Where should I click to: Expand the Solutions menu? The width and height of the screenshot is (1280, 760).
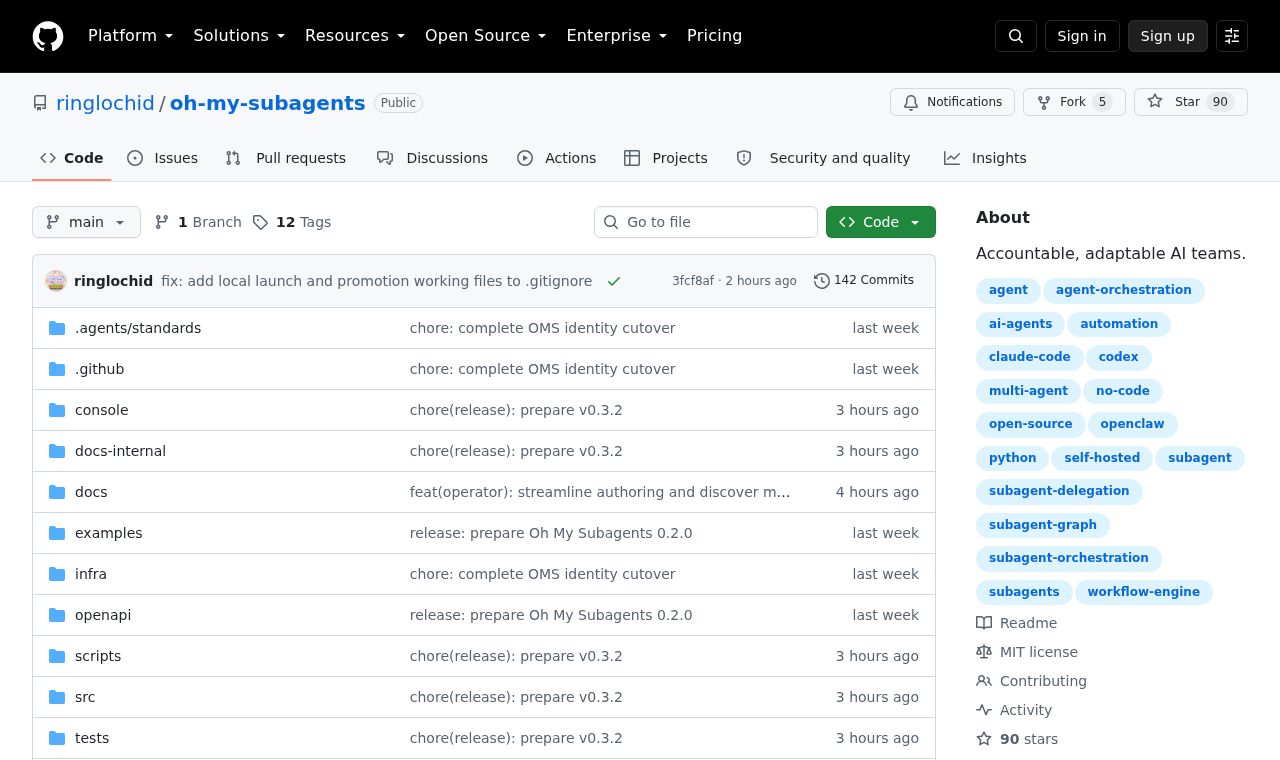239,36
